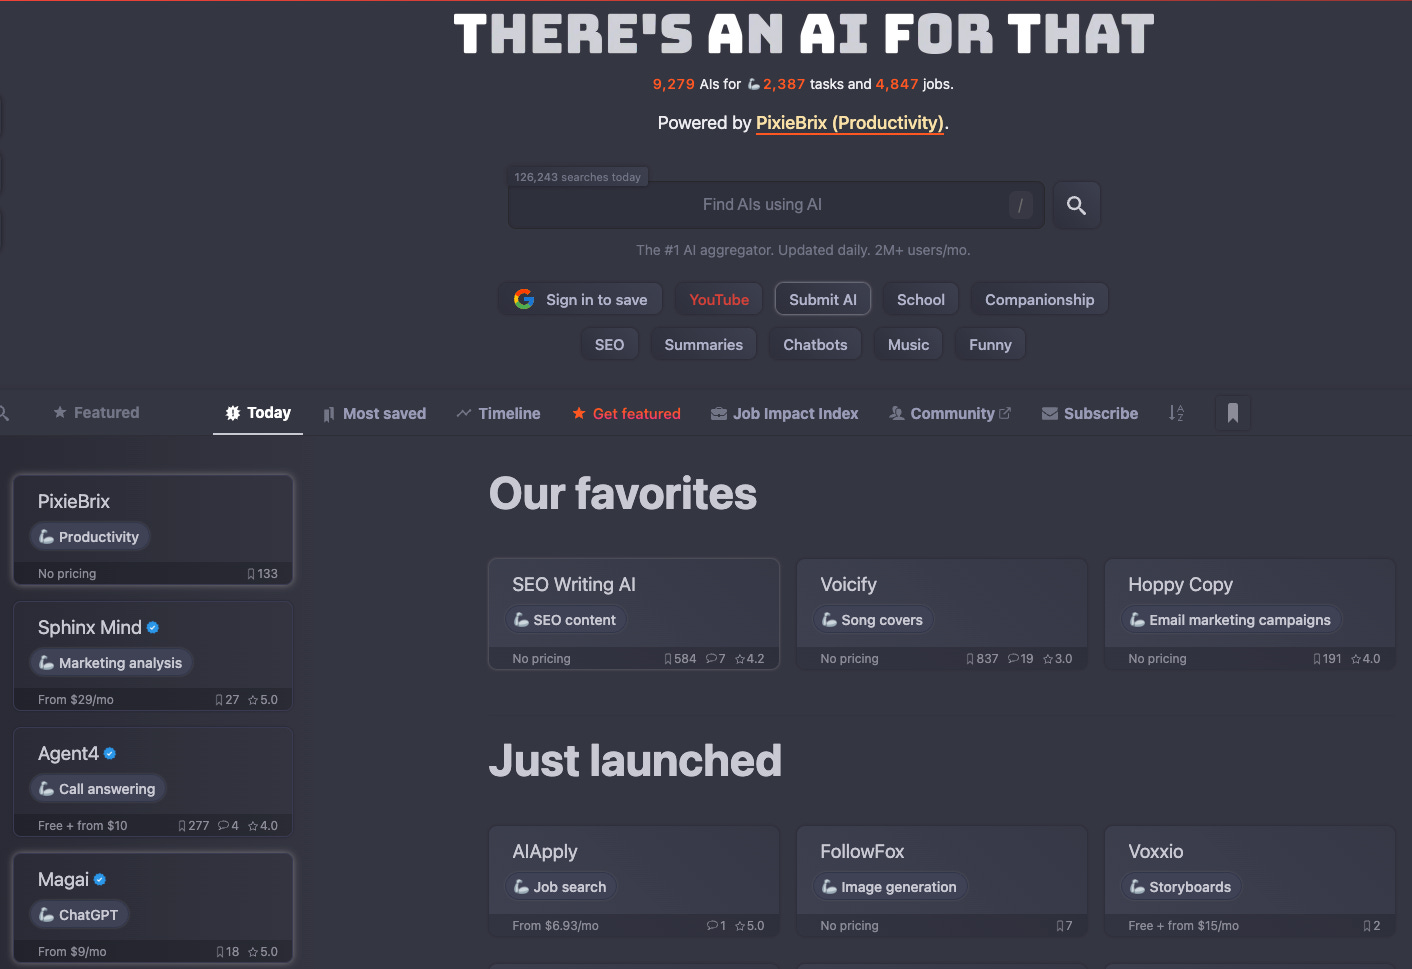Open the bookmark saved list icon

[x=1233, y=413]
